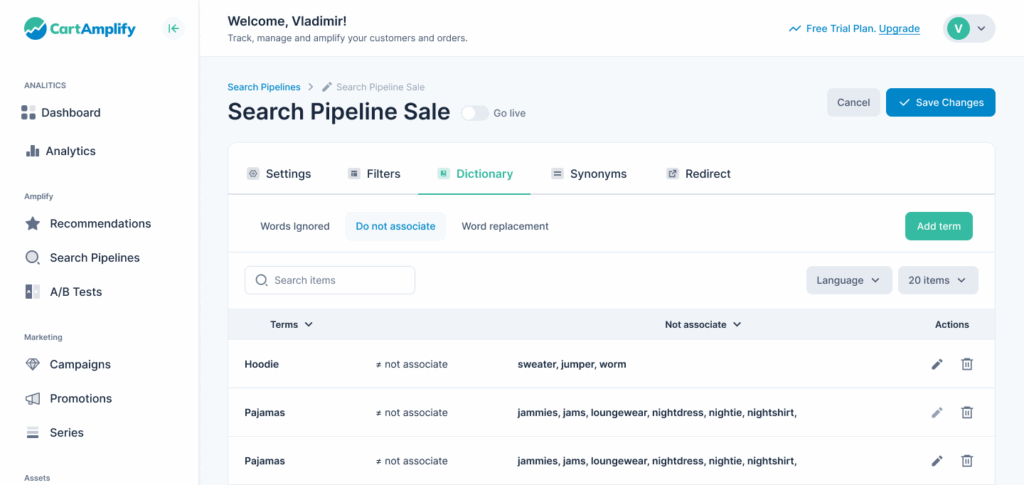Click the pencil icon next to breadcrumb title
The height and width of the screenshot is (485, 1024).
[327, 88]
